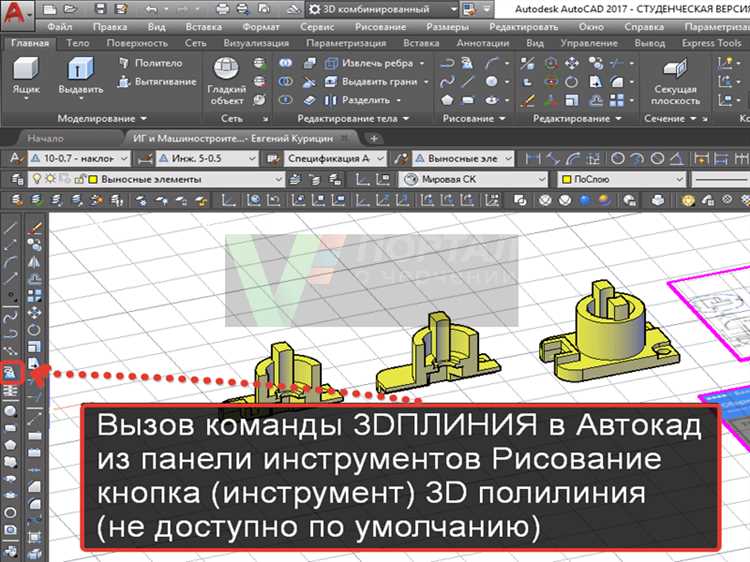
Task: Switch to the Визуализация ribbon tab
Action: [x=256, y=43]
